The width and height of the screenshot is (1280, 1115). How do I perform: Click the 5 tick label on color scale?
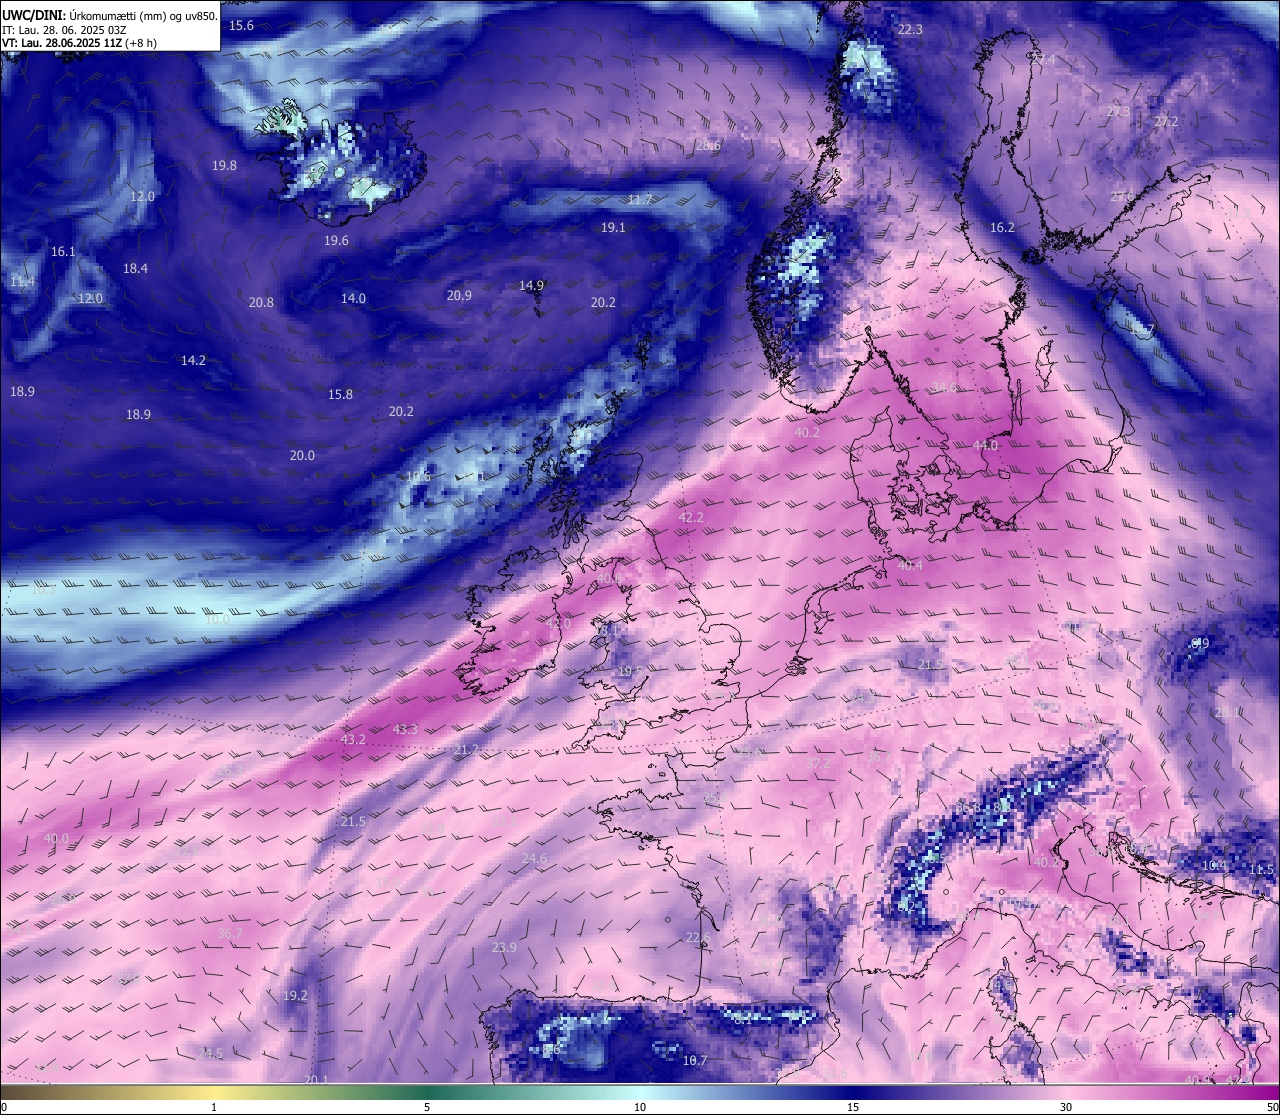pyautogui.click(x=427, y=1107)
